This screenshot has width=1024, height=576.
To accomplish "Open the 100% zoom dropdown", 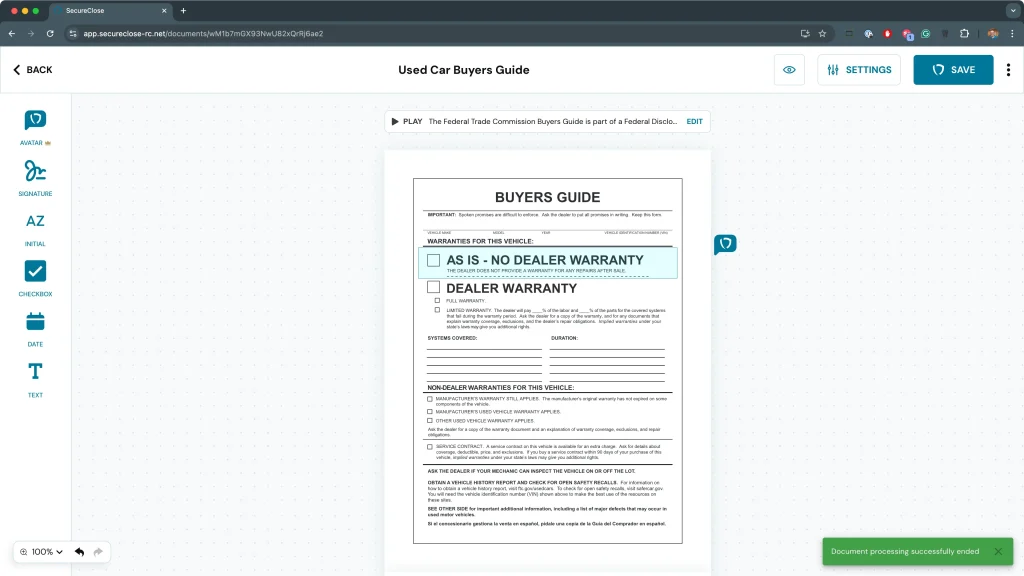I will [x=41, y=552].
